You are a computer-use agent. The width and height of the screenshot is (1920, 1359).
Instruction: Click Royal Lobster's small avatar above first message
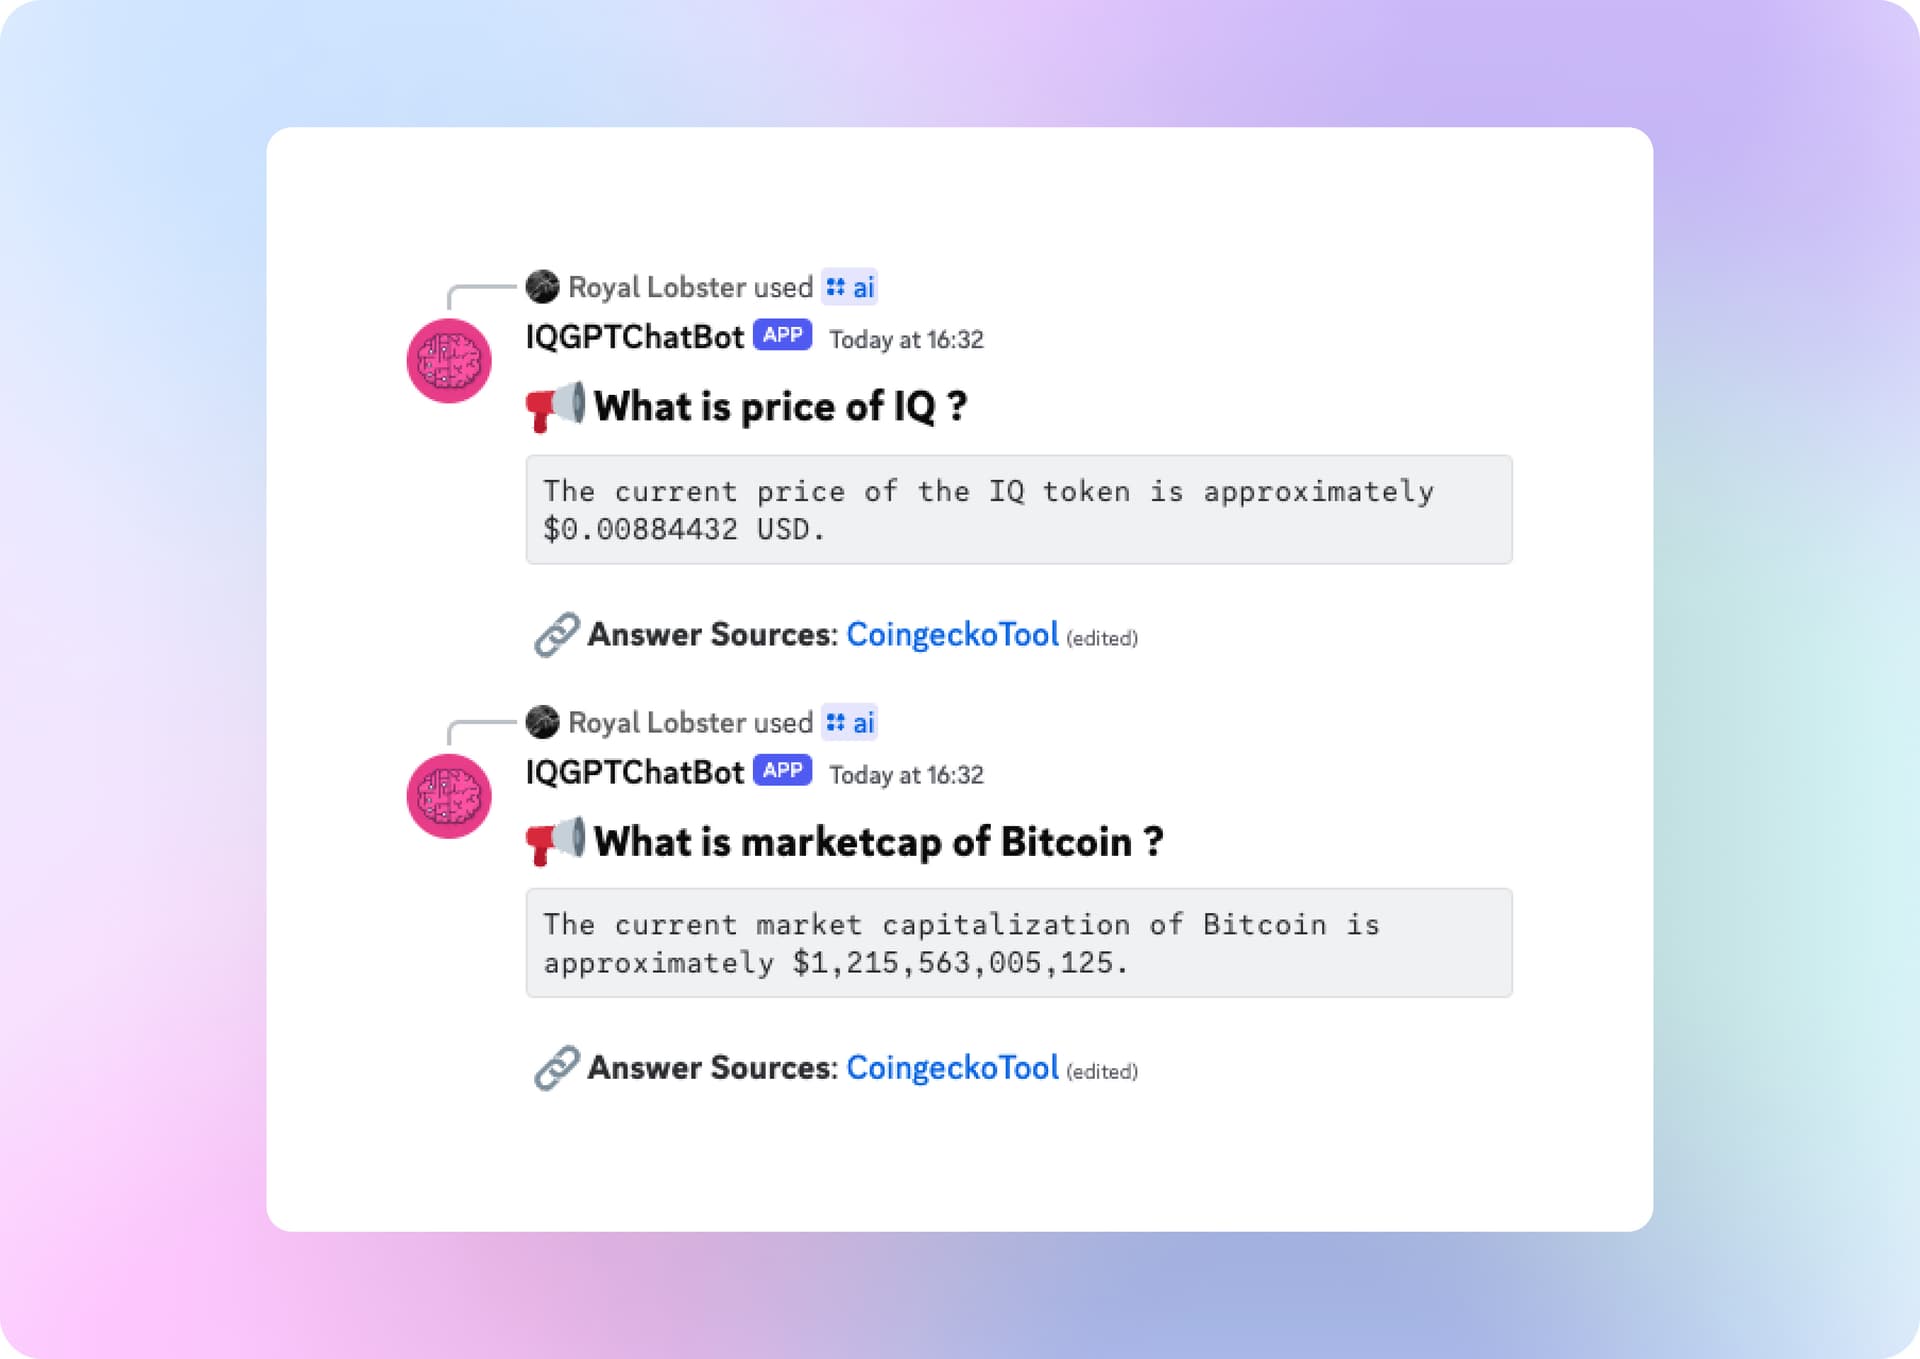[542, 287]
